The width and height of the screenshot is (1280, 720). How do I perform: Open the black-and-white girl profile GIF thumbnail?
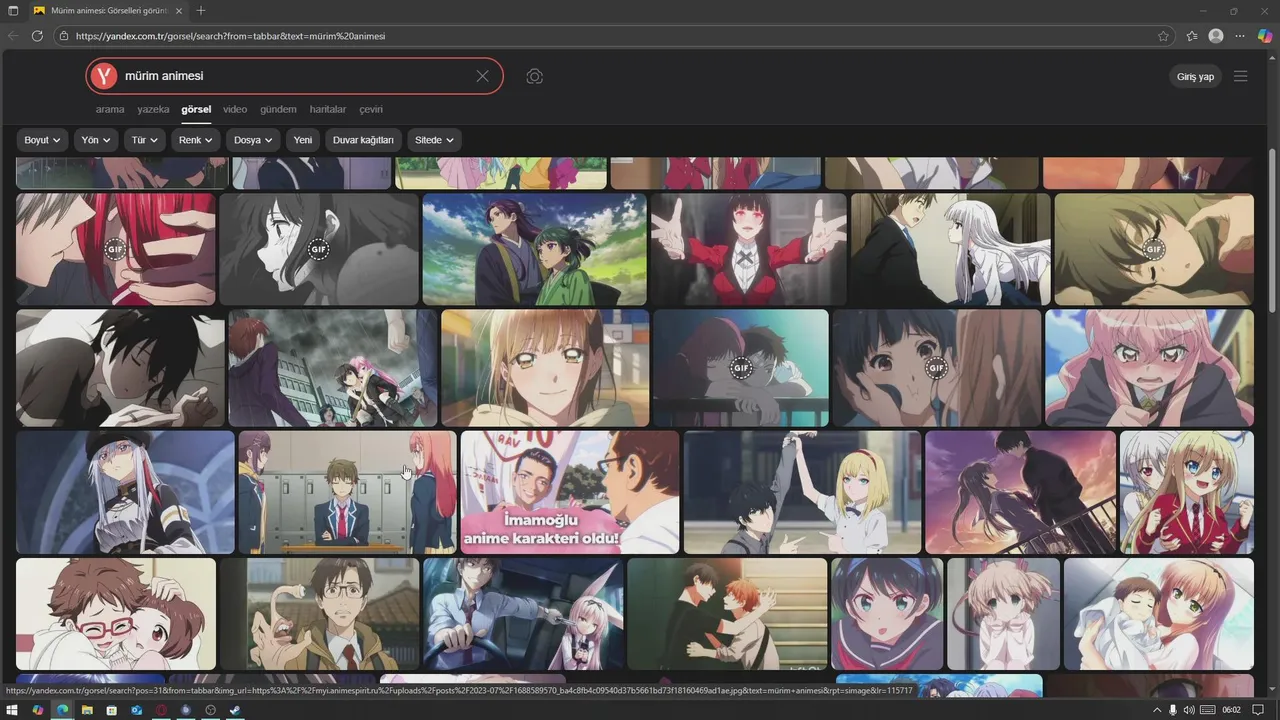(318, 249)
